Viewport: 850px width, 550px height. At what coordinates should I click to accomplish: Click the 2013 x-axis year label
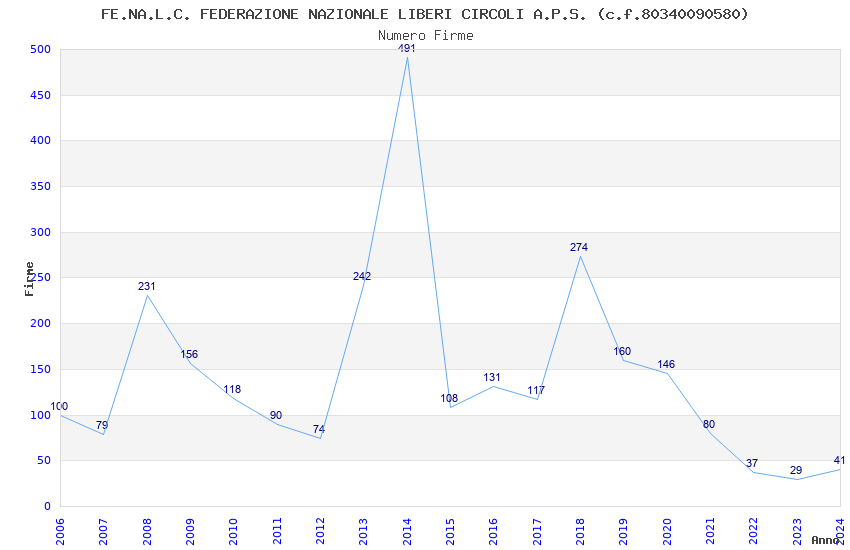pyautogui.click(x=363, y=532)
